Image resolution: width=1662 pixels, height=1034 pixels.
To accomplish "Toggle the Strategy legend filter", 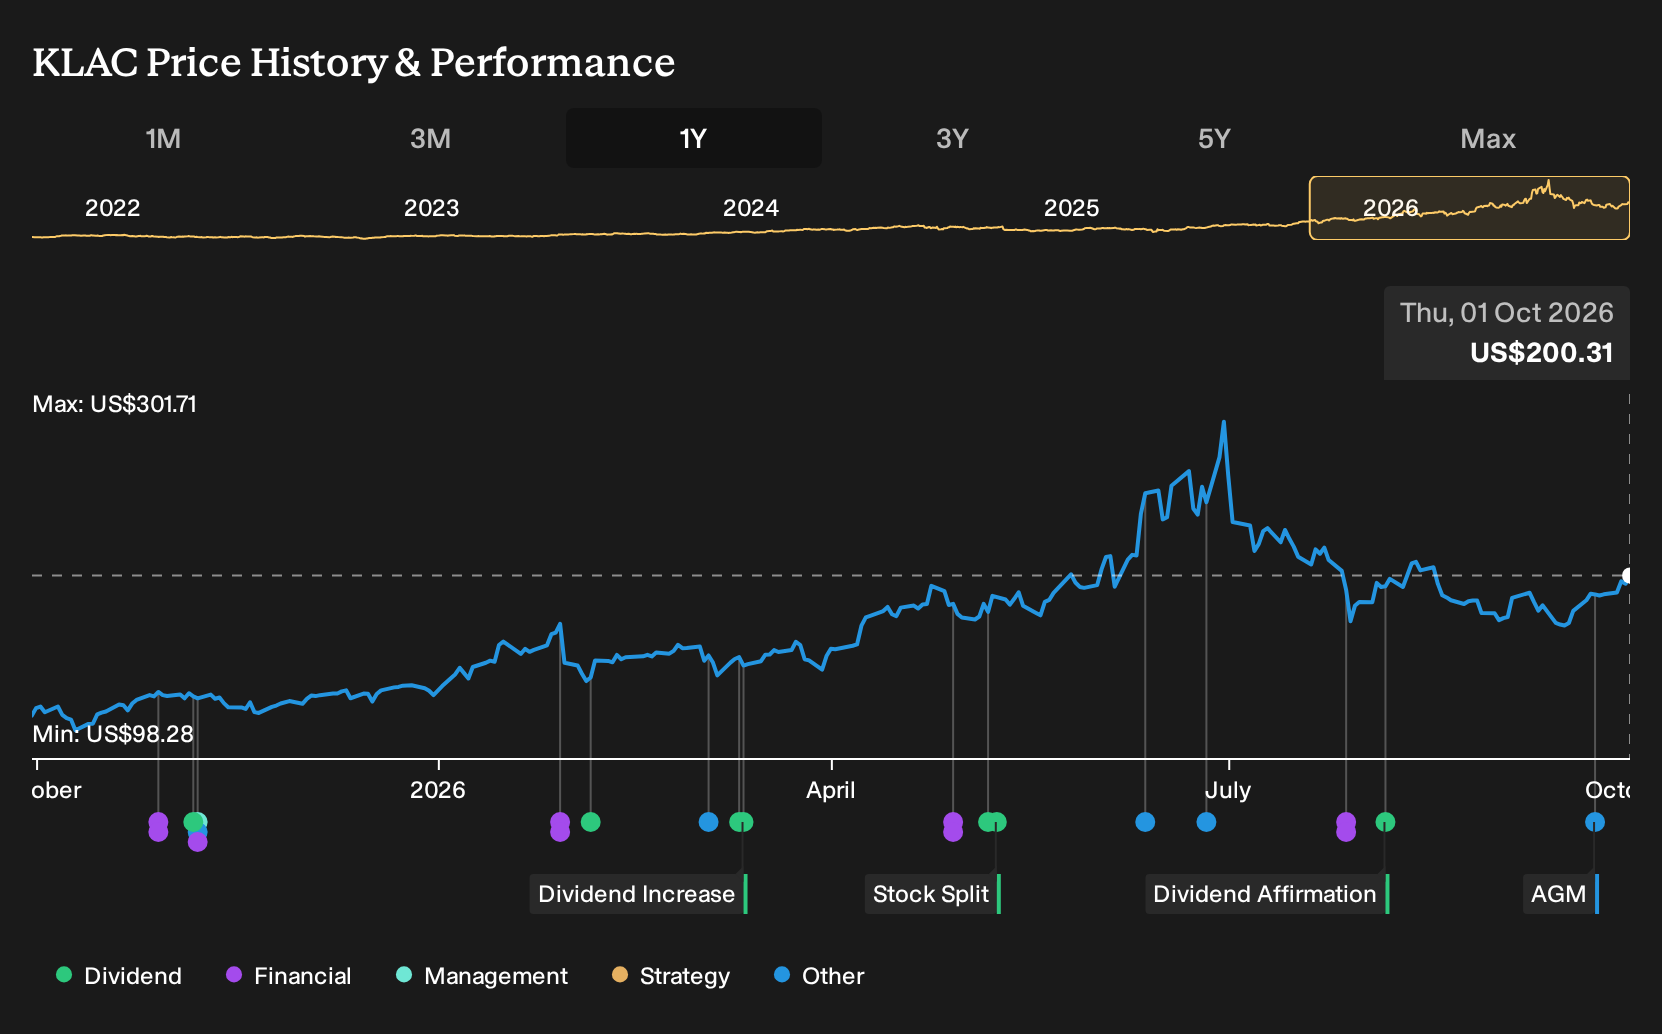I will [x=671, y=976].
